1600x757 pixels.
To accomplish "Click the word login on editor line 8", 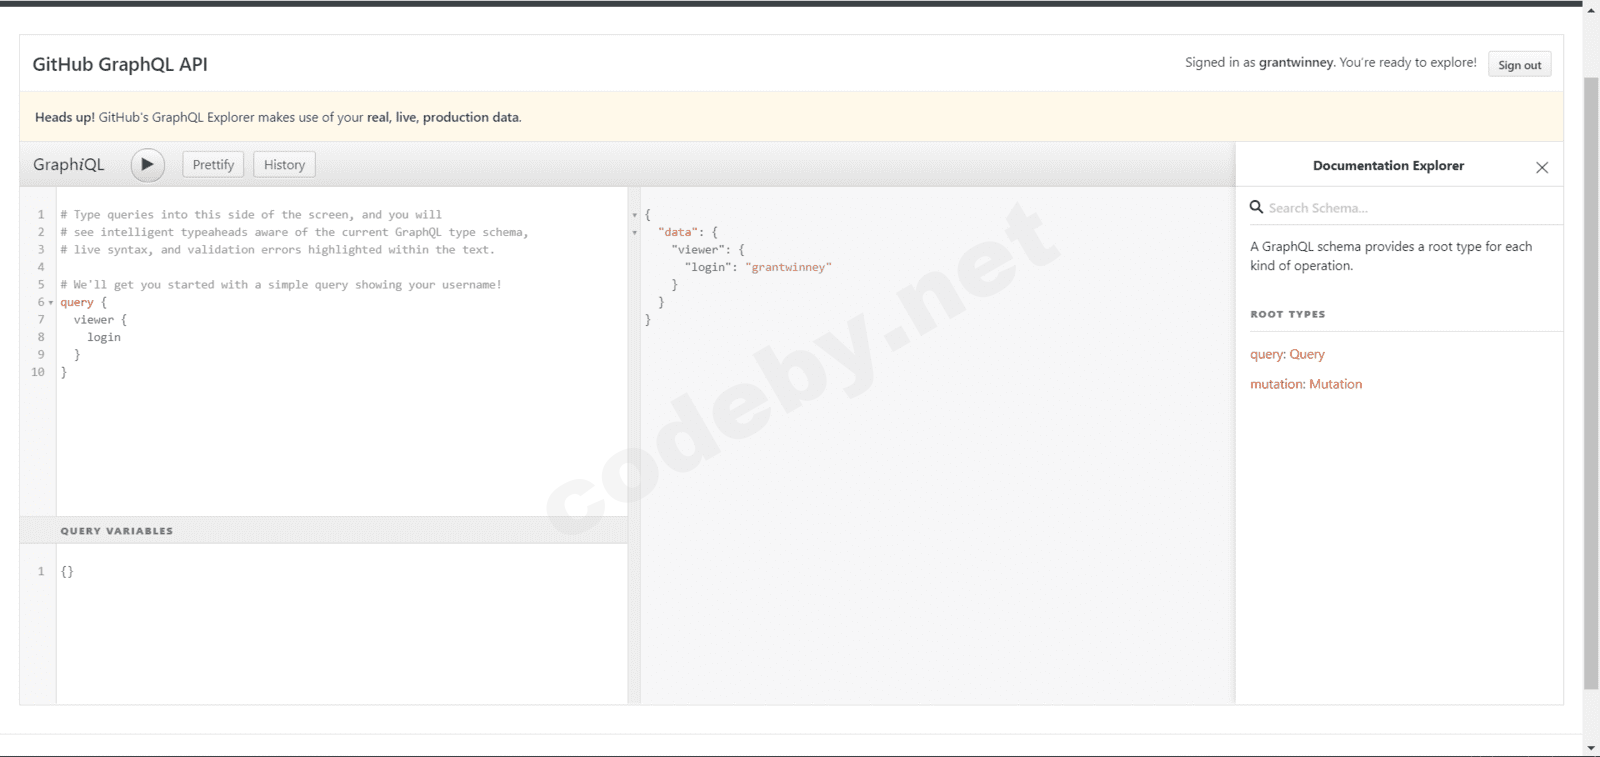I will tap(104, 338).
